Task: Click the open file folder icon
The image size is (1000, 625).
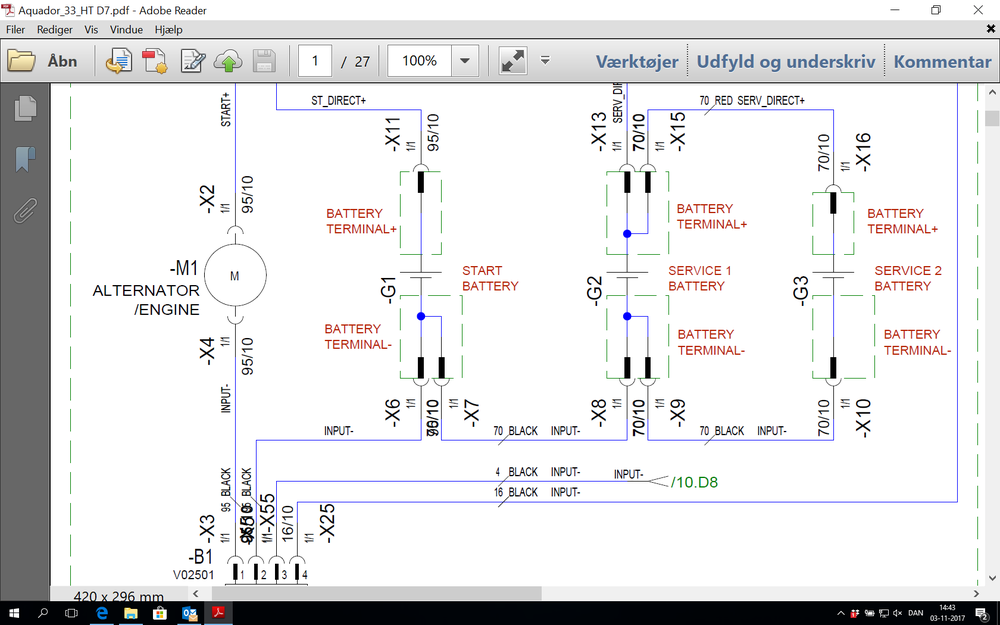Action: (x=22, y=61)
